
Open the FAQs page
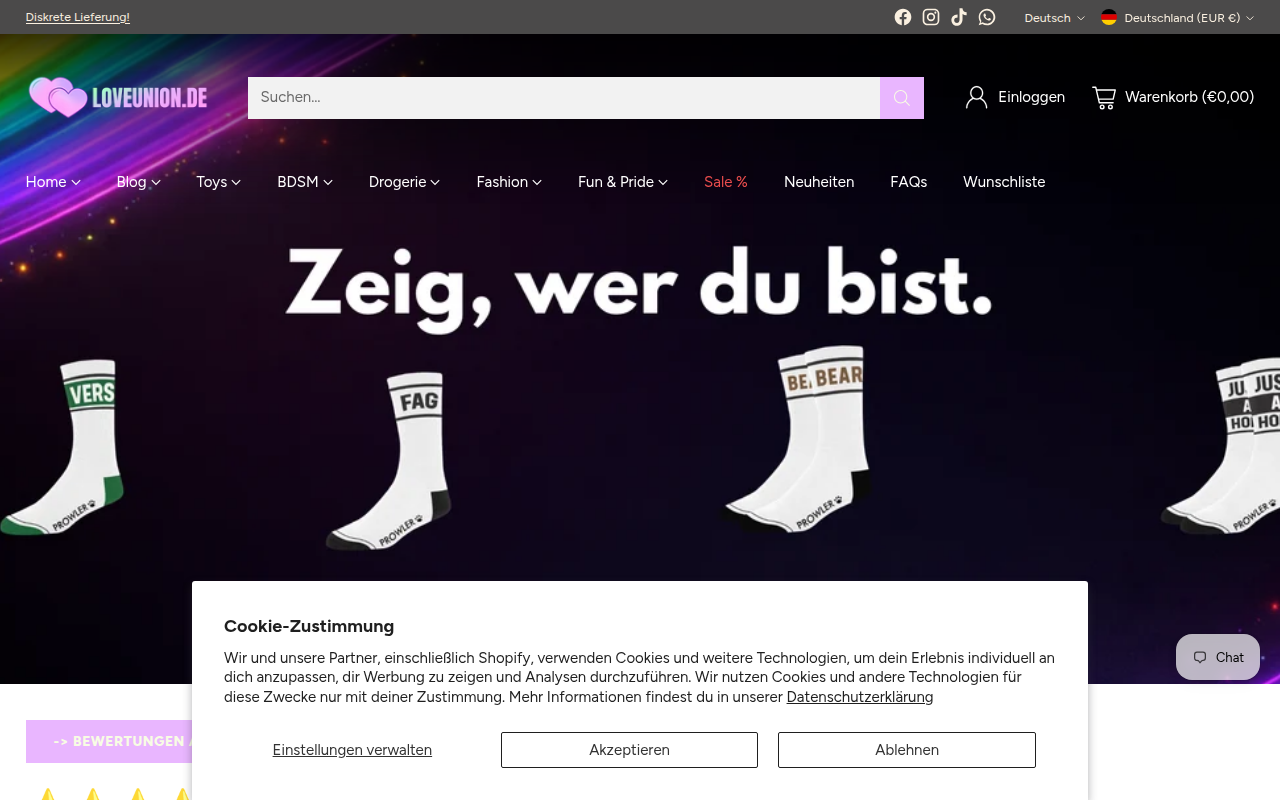click(x=908, y=182)
